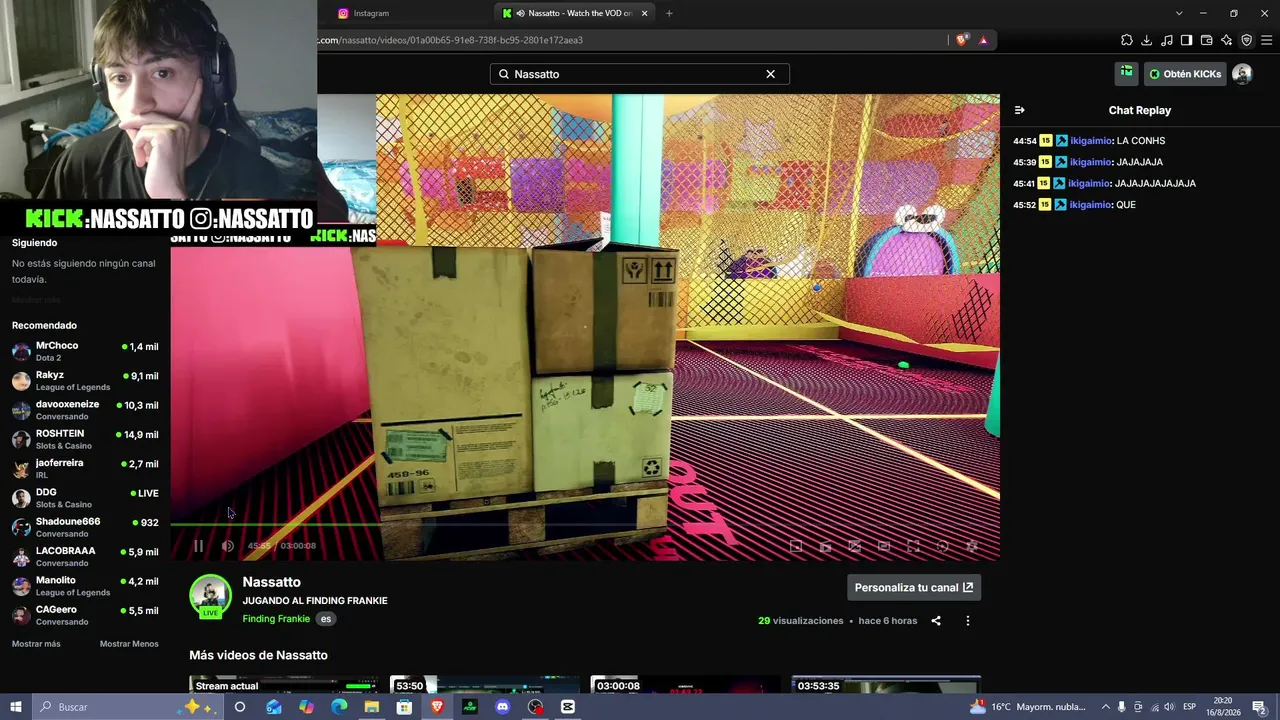Open the Kick shop chest icon
The width and height of the screenshot is (1280, 720).
(1127, 73)
